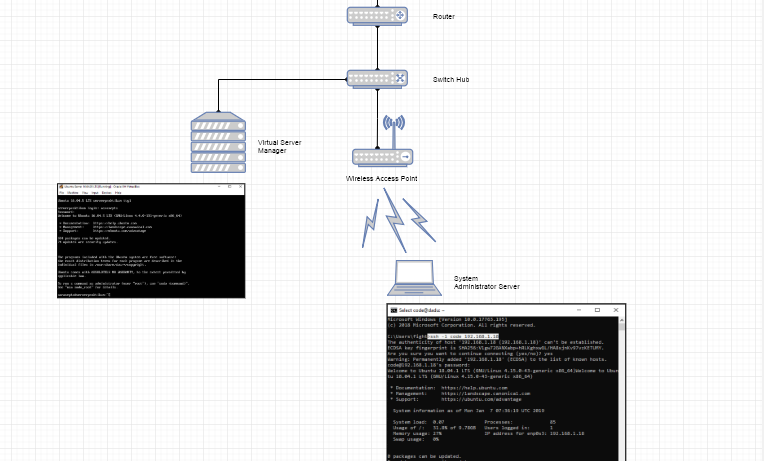Select the Wireless Access Point icon
The width and height of the screenshot is (764, 461).
[x=382, y=157]
